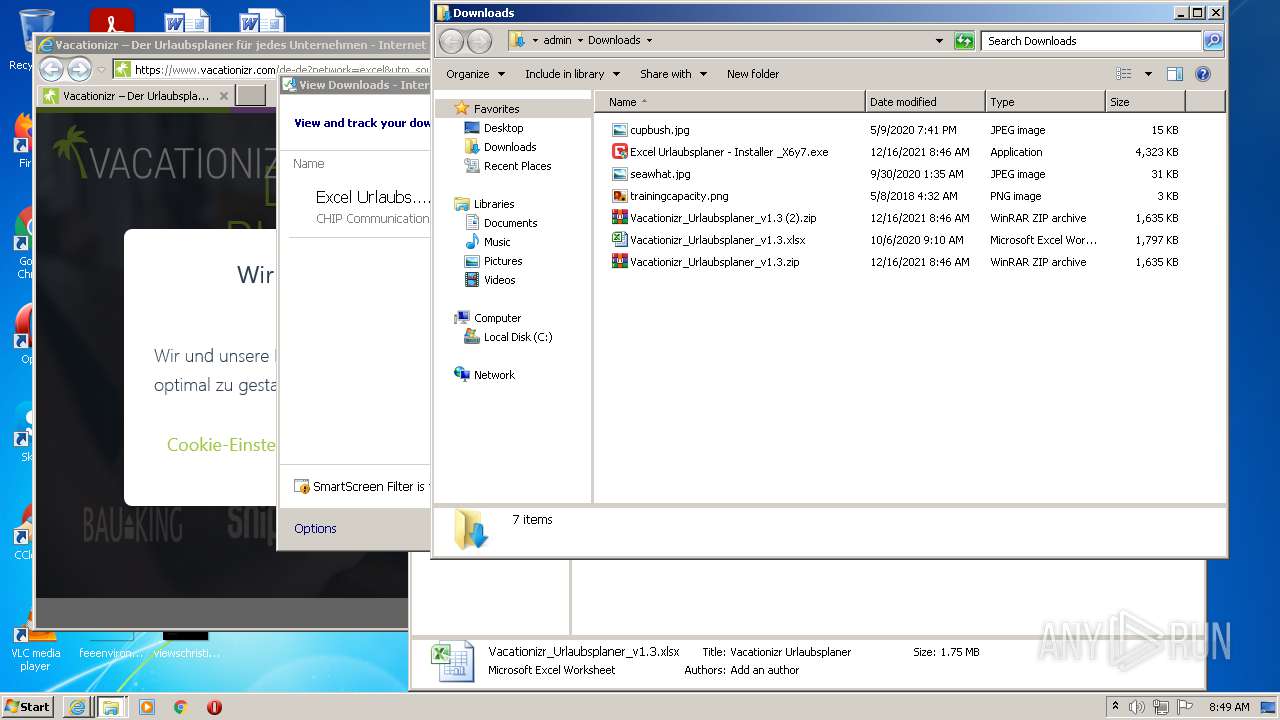The image size is (1280, 720).
Task: Sort by the Type column header
Action: tap(1045, 102)
